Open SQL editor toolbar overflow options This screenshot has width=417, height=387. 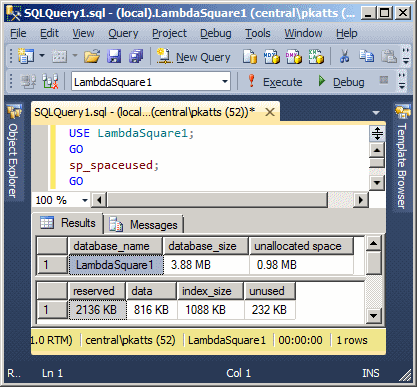click(402, 81)
